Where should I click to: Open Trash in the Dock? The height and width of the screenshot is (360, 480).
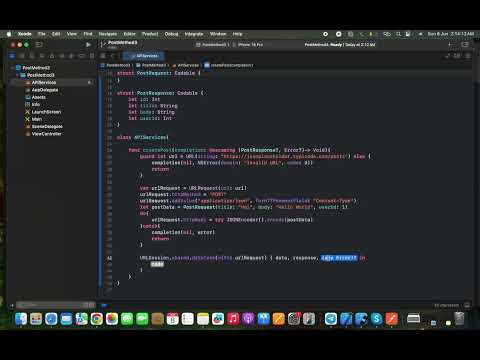pos(459,319)
